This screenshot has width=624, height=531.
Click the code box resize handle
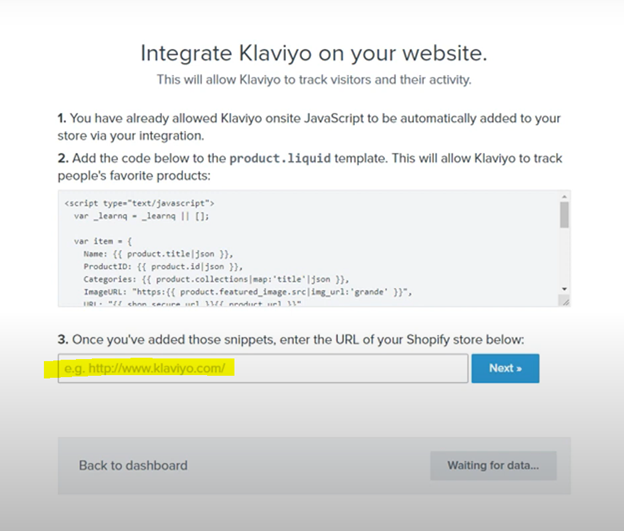(x=565, y=302)
